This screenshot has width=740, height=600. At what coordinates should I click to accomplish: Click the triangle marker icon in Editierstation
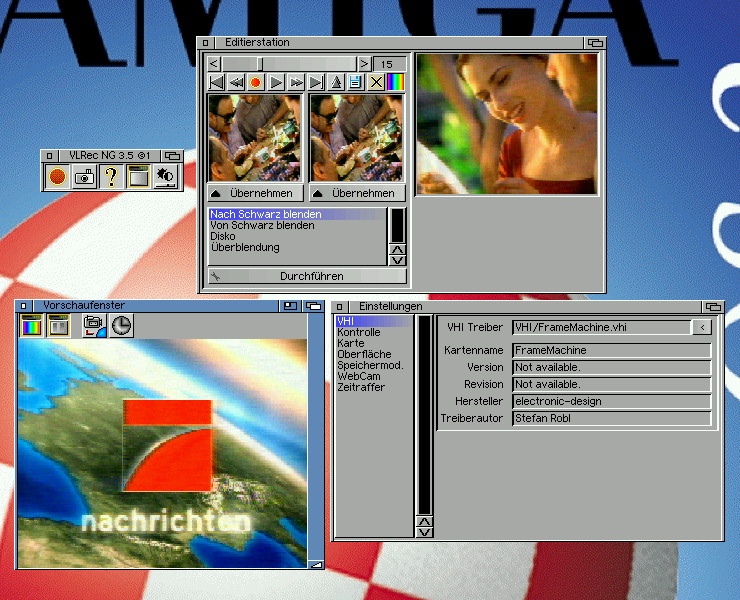coord(336,83)
